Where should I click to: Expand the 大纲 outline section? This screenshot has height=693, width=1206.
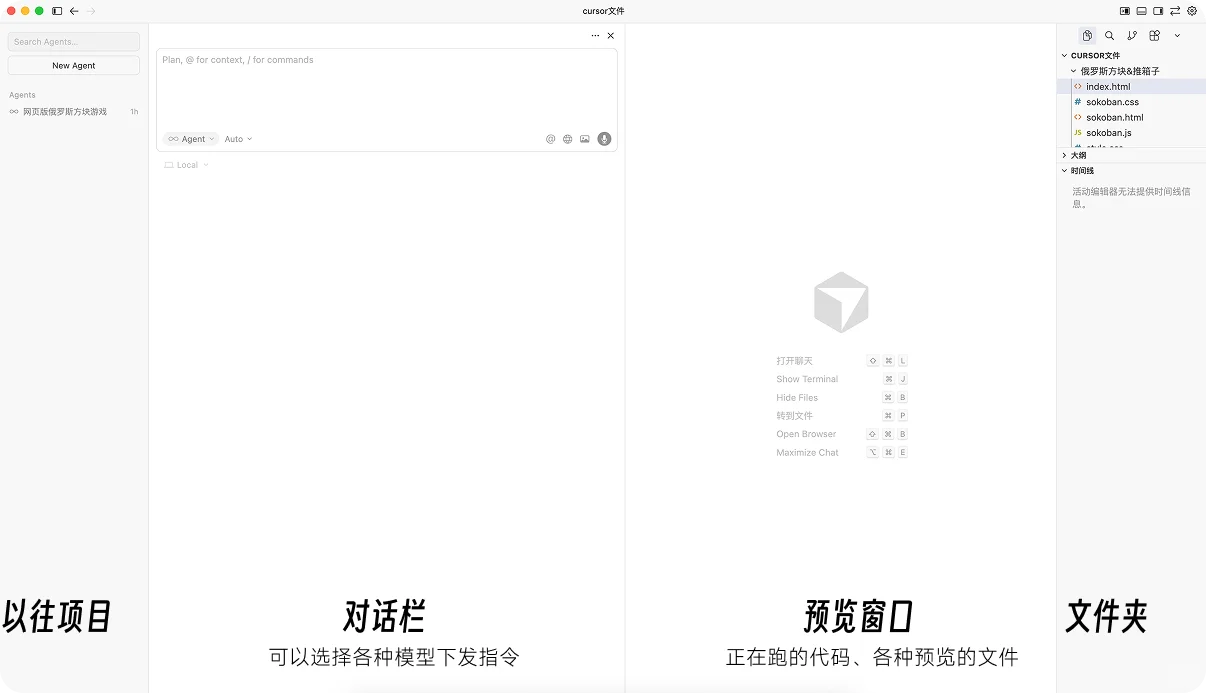[1065, 155]
